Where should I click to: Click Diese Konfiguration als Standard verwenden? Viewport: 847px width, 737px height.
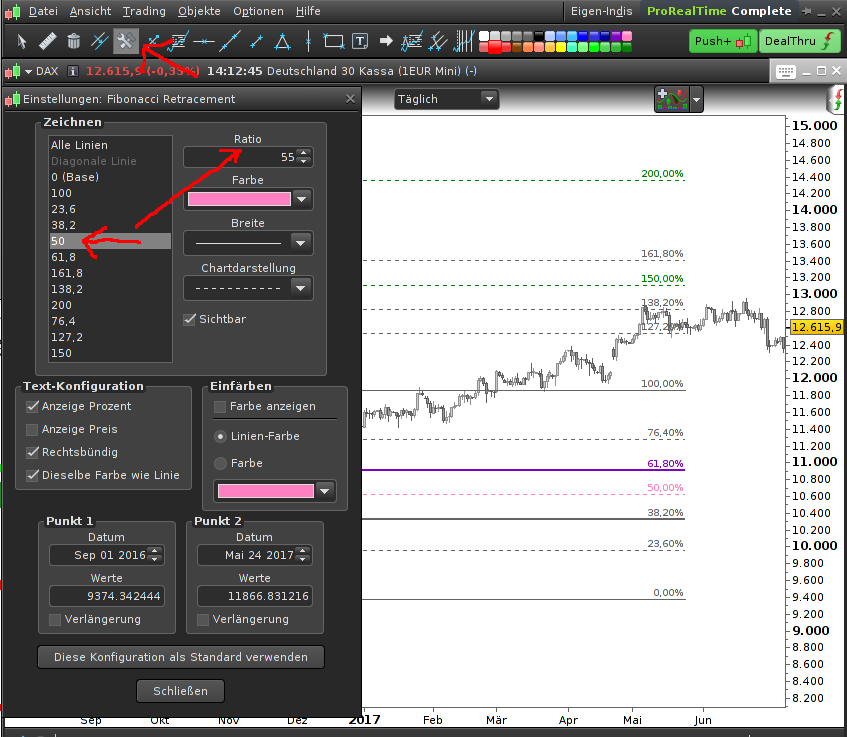pos(181,657)
